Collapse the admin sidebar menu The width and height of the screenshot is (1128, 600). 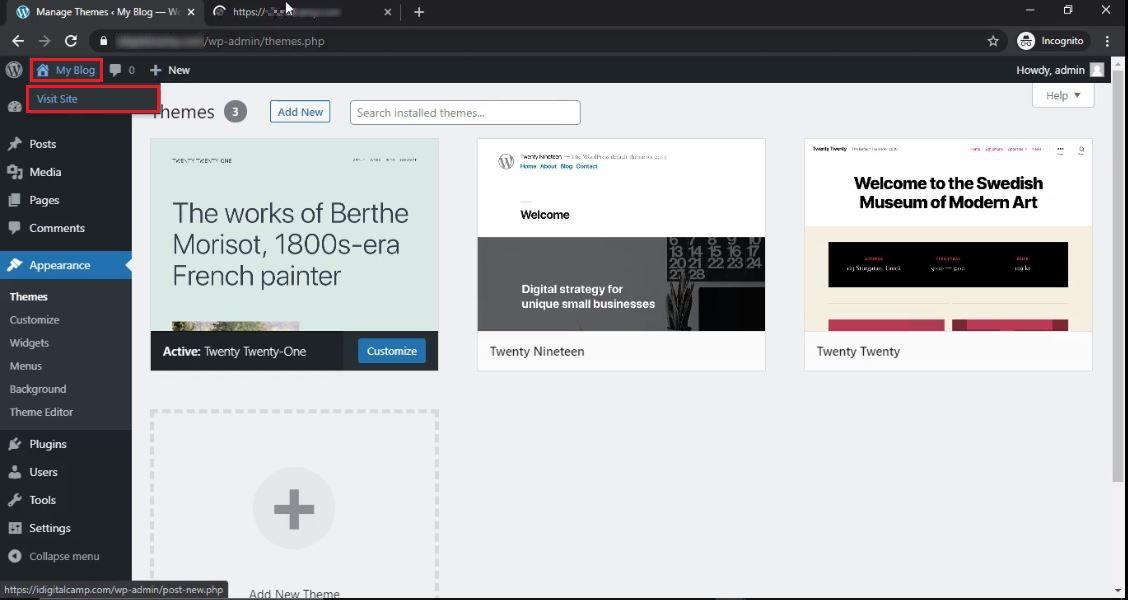[54, 556]
